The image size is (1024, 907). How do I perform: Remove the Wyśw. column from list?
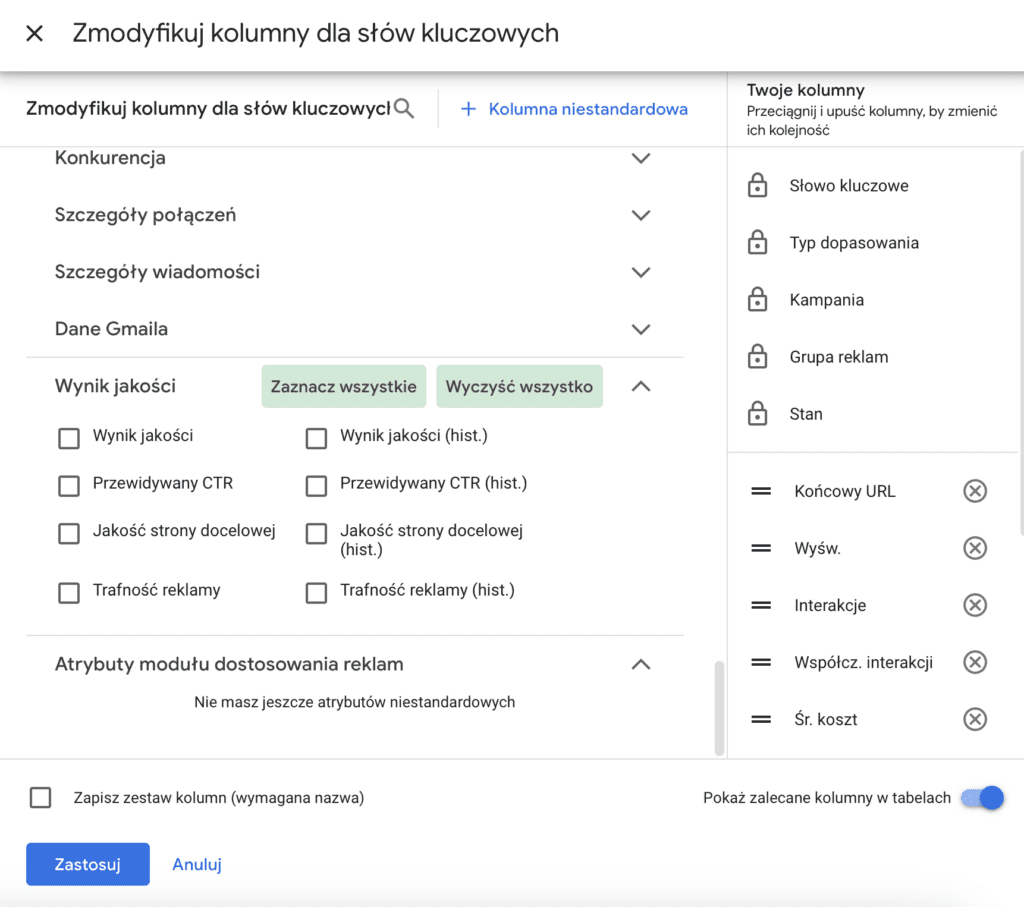(x=974, y=548)
